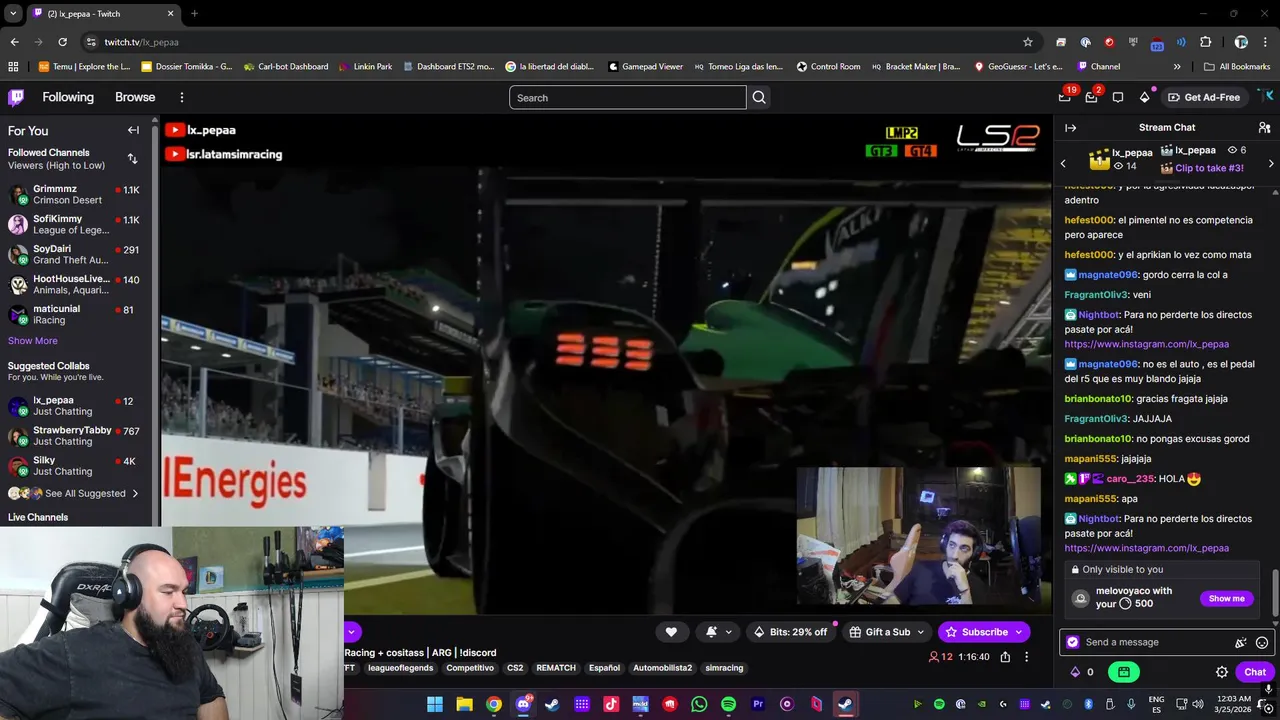
Task: Click the Twitch logo home icon
Action: click(x=16, y=97)
